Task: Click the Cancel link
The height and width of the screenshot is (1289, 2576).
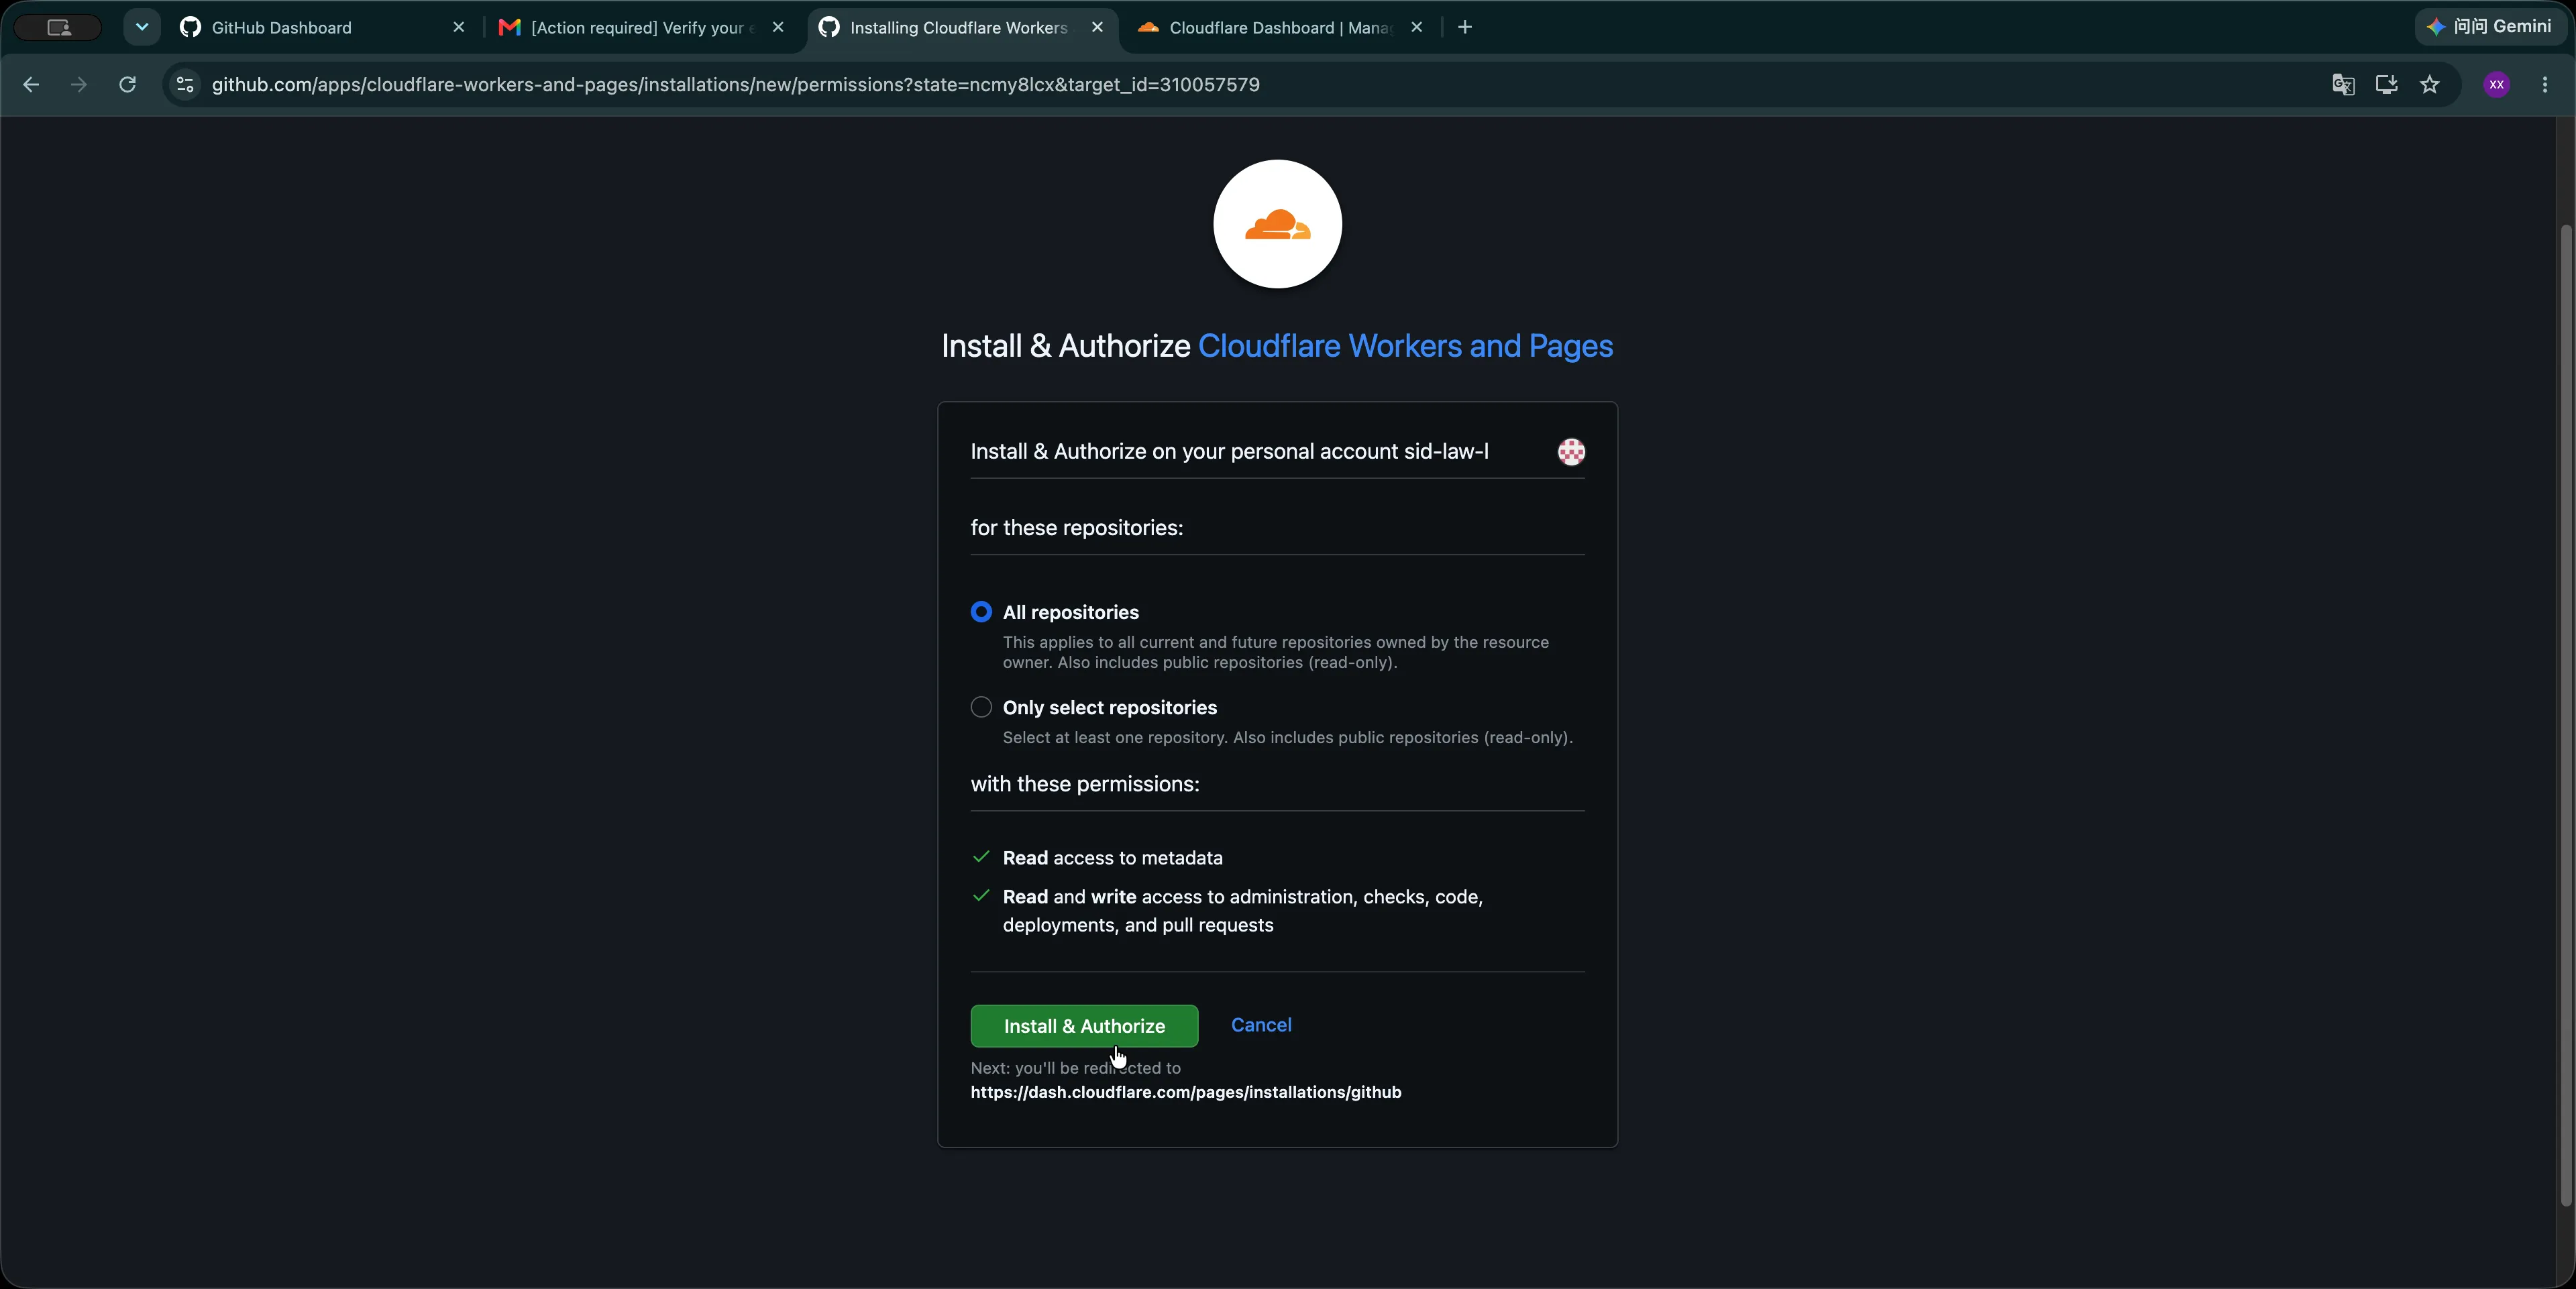Action: pyautogui.click(x=1261, y=1025)
